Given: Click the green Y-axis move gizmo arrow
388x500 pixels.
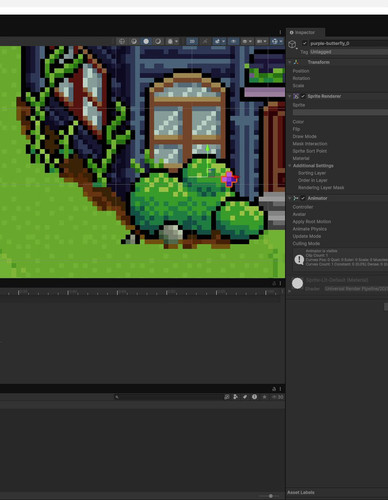Looking at the screenshot, I should click(207, 149).
